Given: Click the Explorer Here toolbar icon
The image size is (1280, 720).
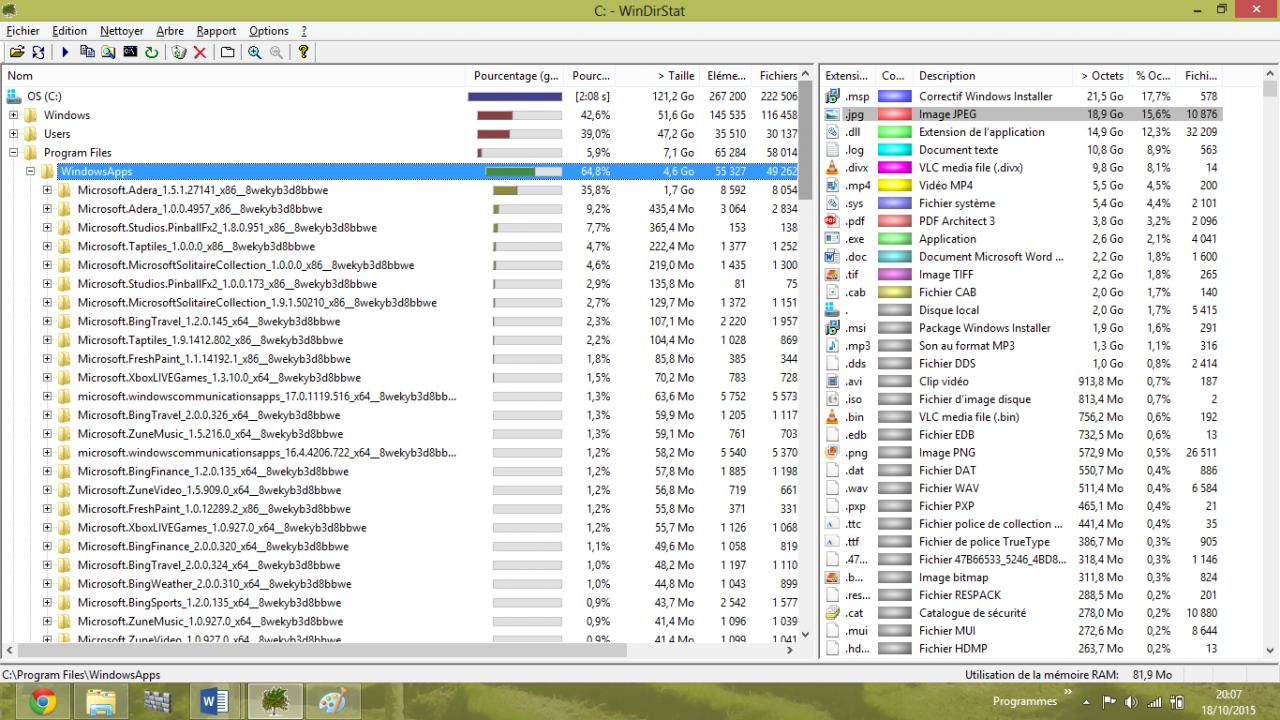Looking at the screenshot, I should click(x=108, y=52).
